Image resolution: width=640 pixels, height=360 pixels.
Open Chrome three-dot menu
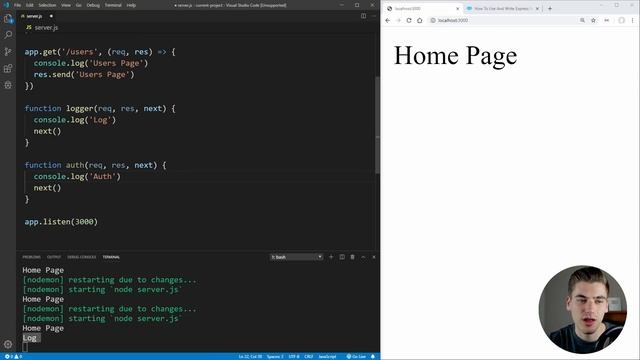(633, 20)
